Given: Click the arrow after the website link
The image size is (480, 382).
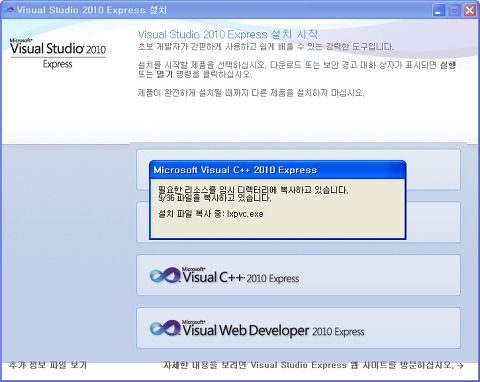Looking at the screenshot, I should click(x=460, y=365).
